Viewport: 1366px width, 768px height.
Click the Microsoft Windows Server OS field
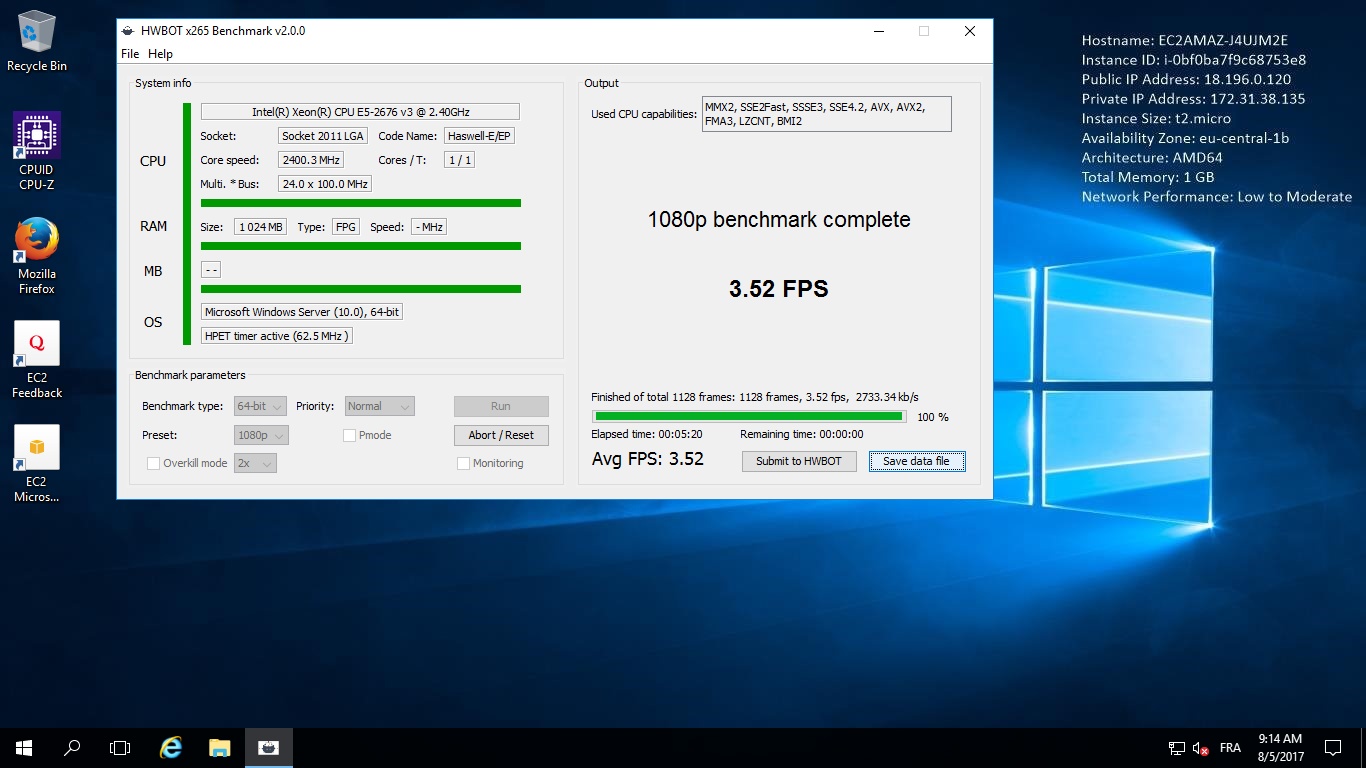click(x=302, y=312)
